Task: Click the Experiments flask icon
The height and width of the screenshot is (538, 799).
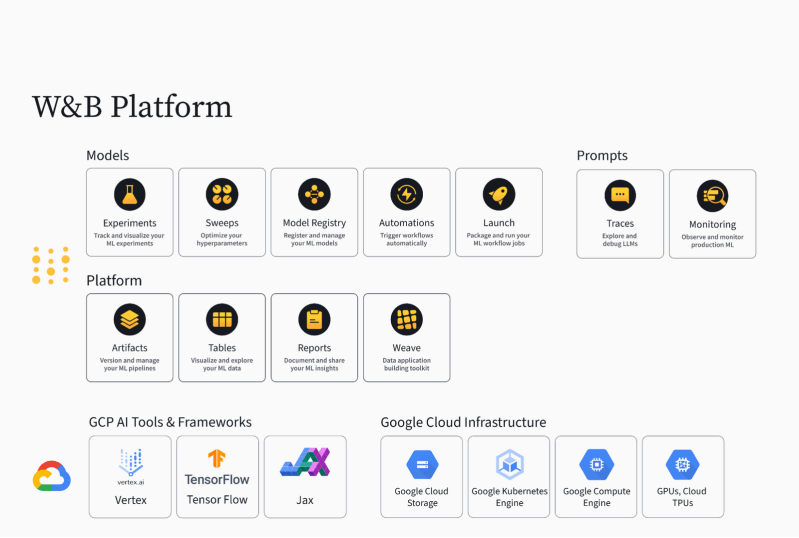Action: point(130,194)
